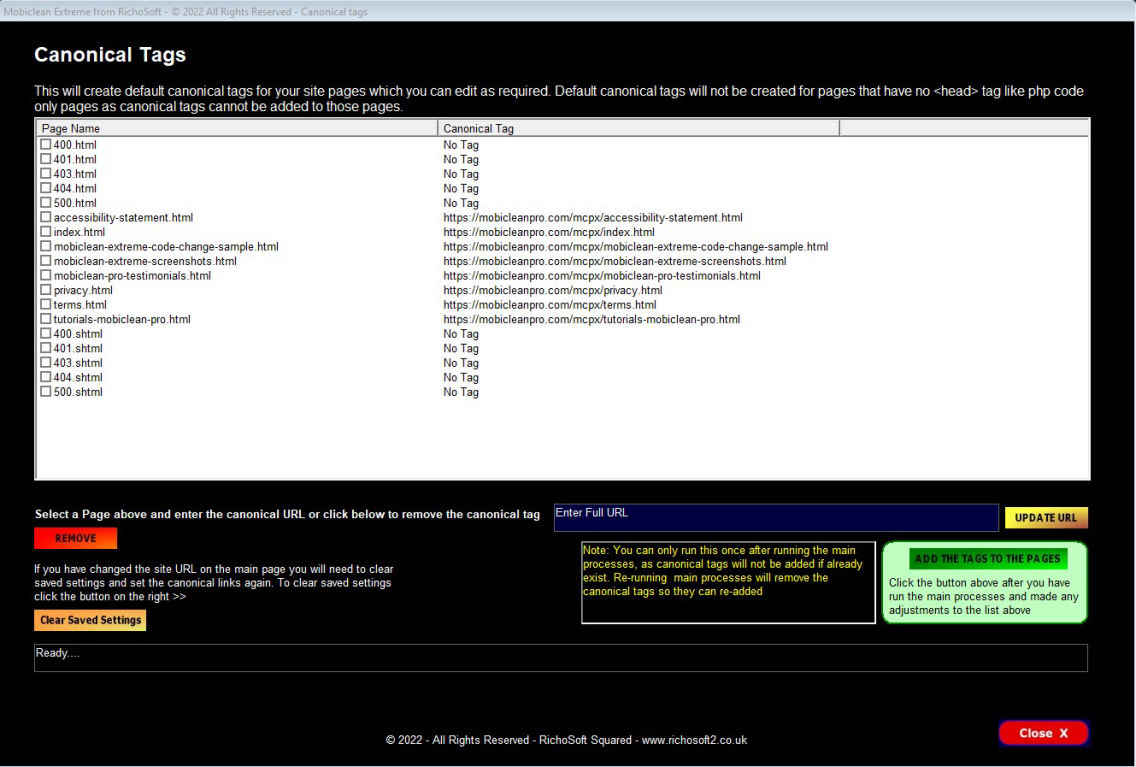Click mobiclean-extreme-code-change-sample.html canonical URL
The width and height of the screenshot is (1136, 767).
(x=635, y=247)
